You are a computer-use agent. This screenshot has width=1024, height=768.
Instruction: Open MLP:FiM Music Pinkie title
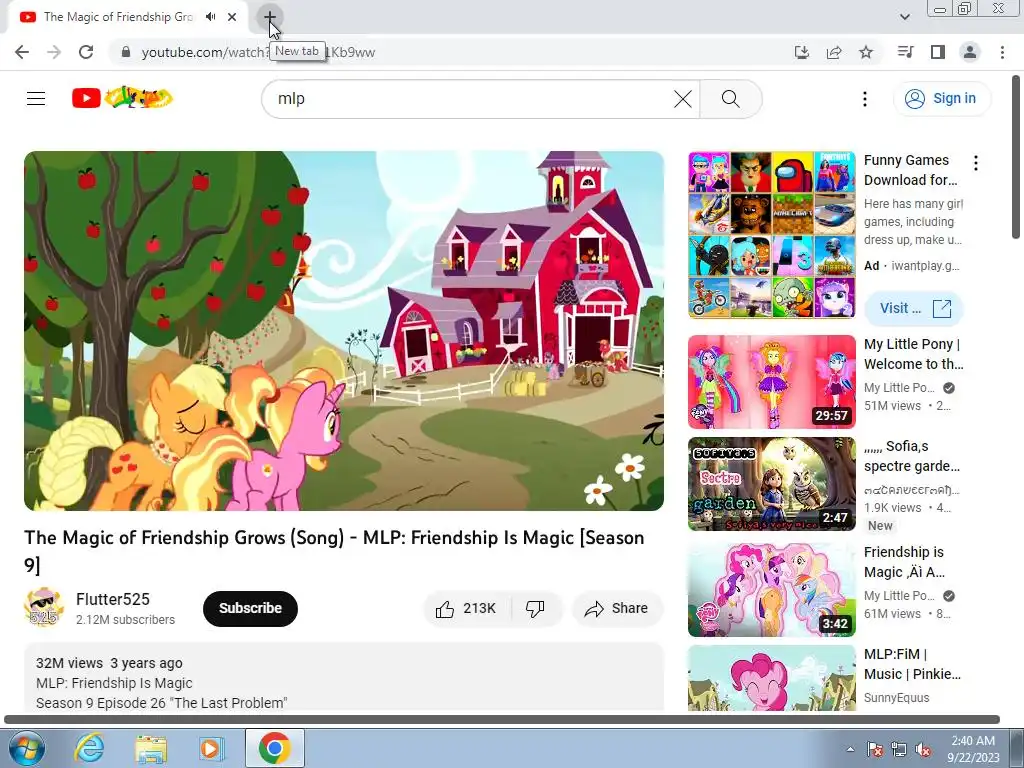(912, 664)
